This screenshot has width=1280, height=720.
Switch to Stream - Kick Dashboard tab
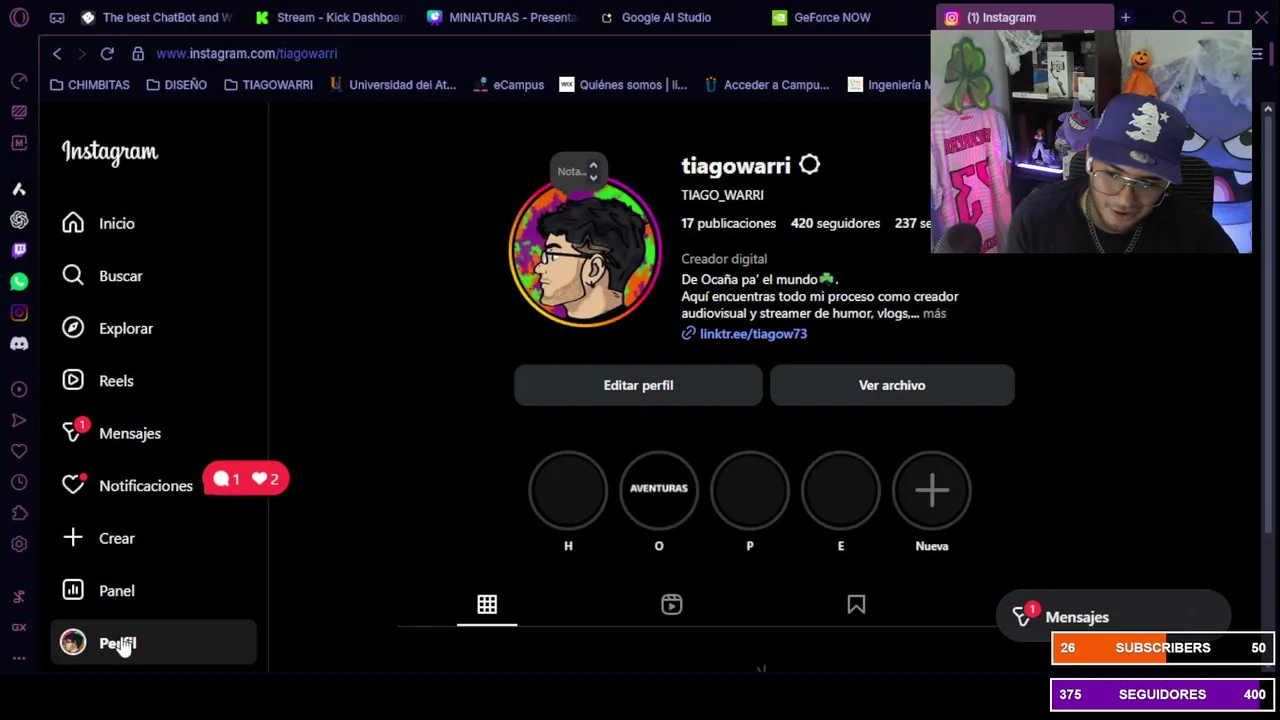[x=329, y=17]
